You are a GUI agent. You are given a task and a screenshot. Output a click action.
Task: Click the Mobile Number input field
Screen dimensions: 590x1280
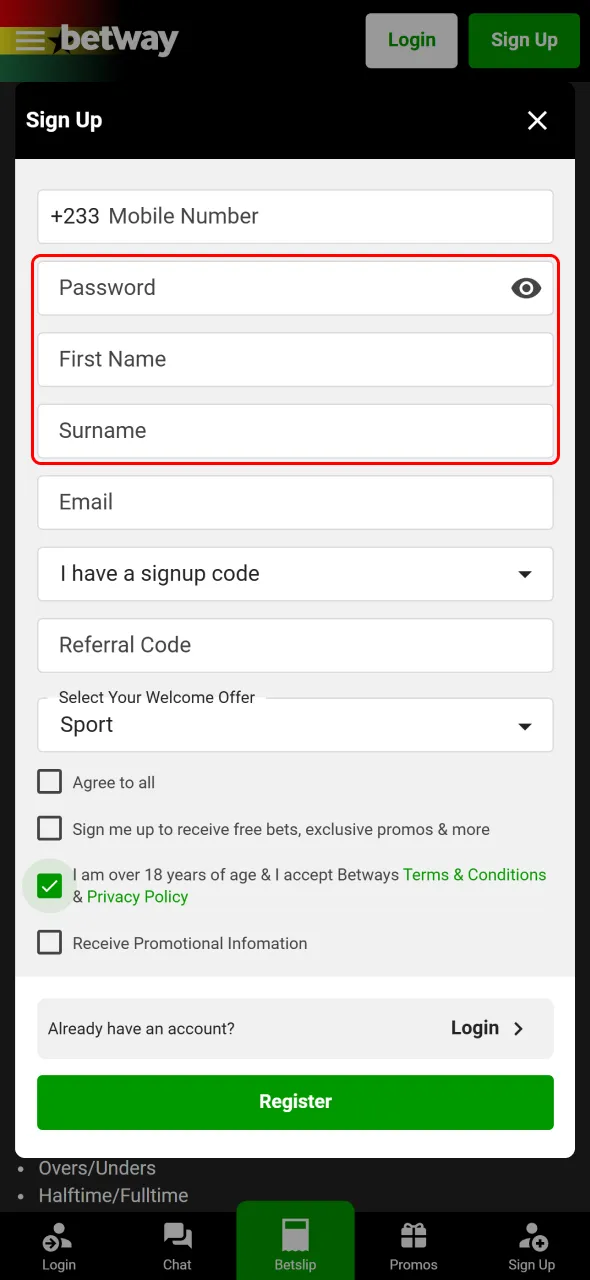click(295, 216)
